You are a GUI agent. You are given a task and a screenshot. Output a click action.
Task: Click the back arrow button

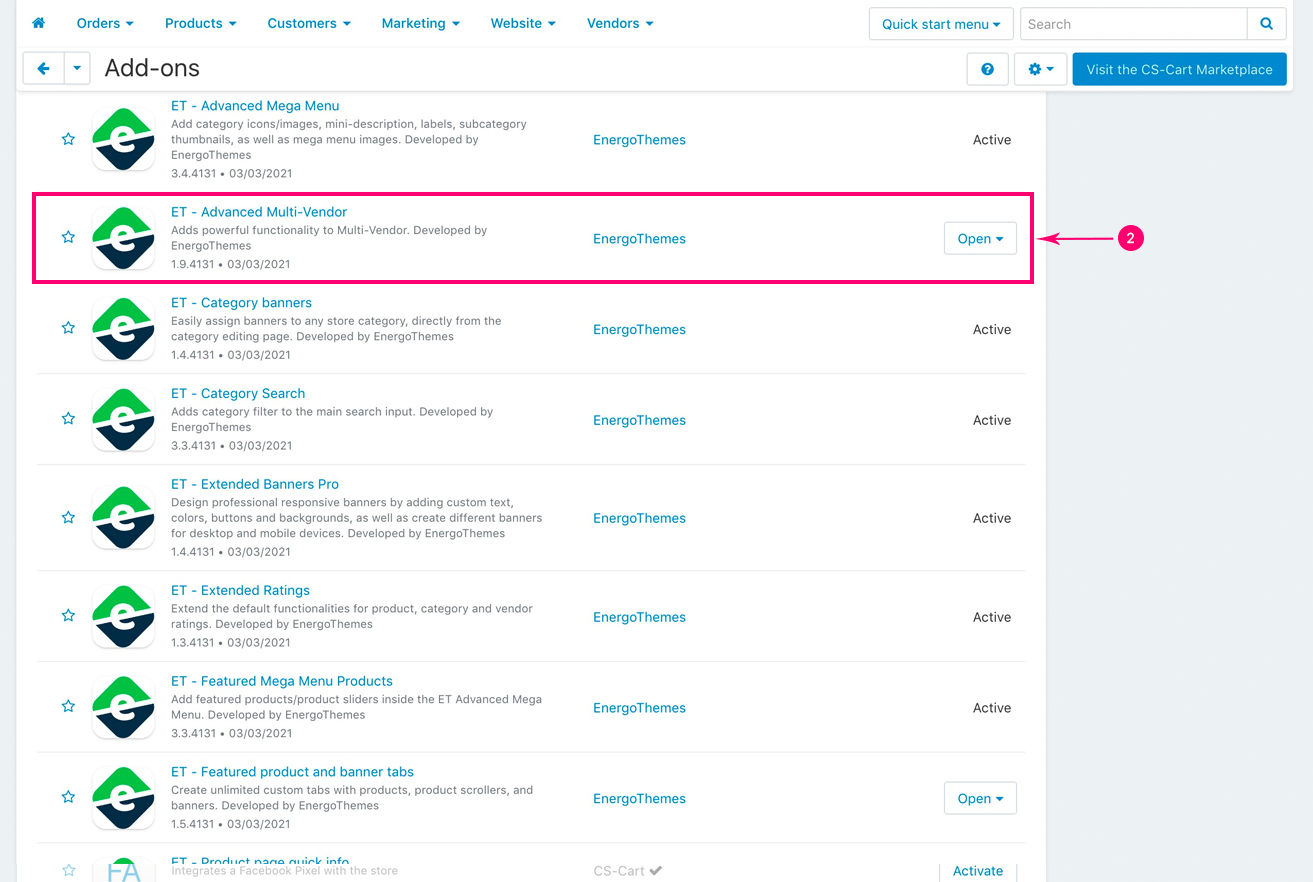coord(43,69)
